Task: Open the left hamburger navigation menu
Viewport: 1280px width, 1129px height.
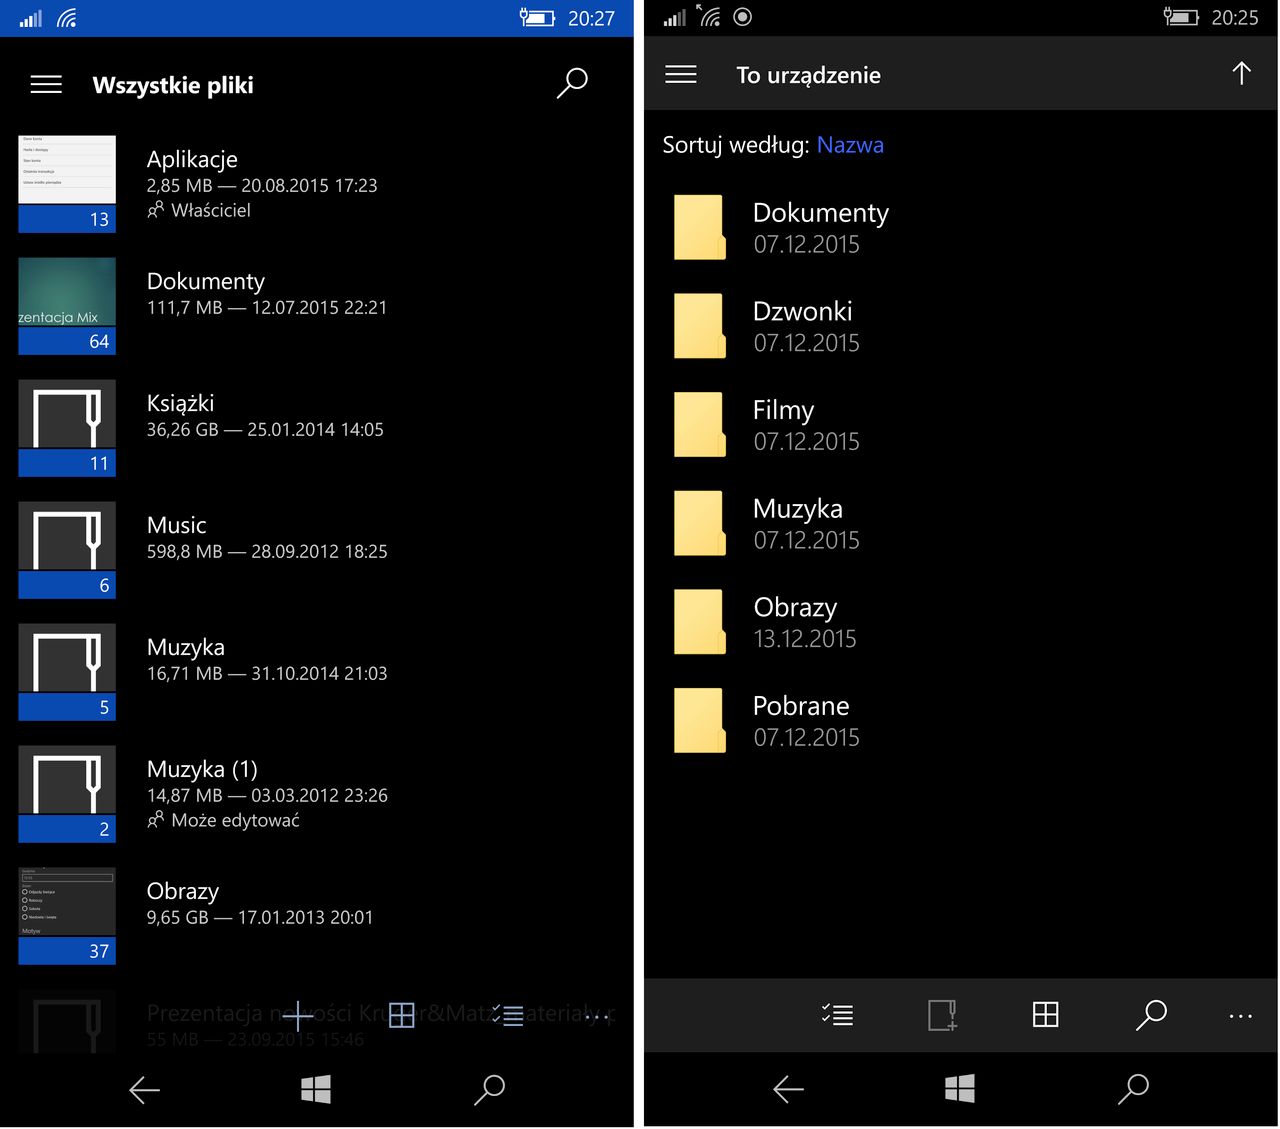Action: (46, 84)
